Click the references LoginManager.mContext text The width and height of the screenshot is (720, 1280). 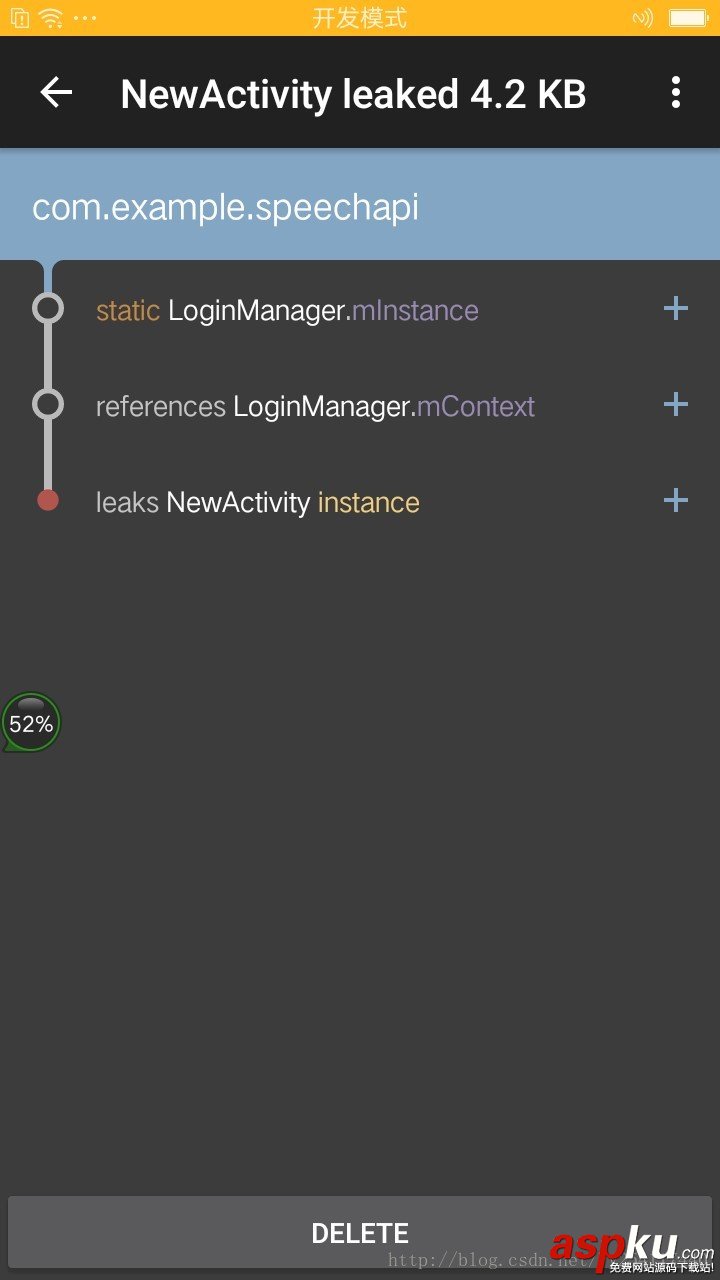[315, 407]
